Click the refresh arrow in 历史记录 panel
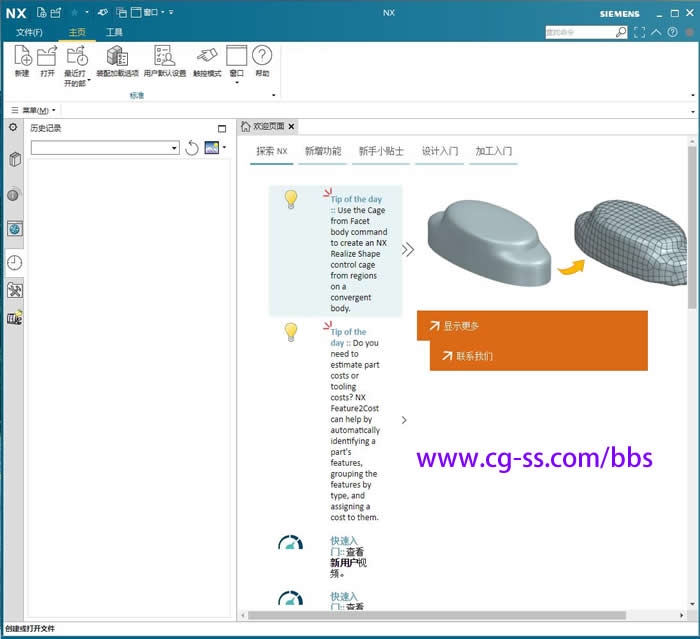Screen dimensions: 700x639 192,148
